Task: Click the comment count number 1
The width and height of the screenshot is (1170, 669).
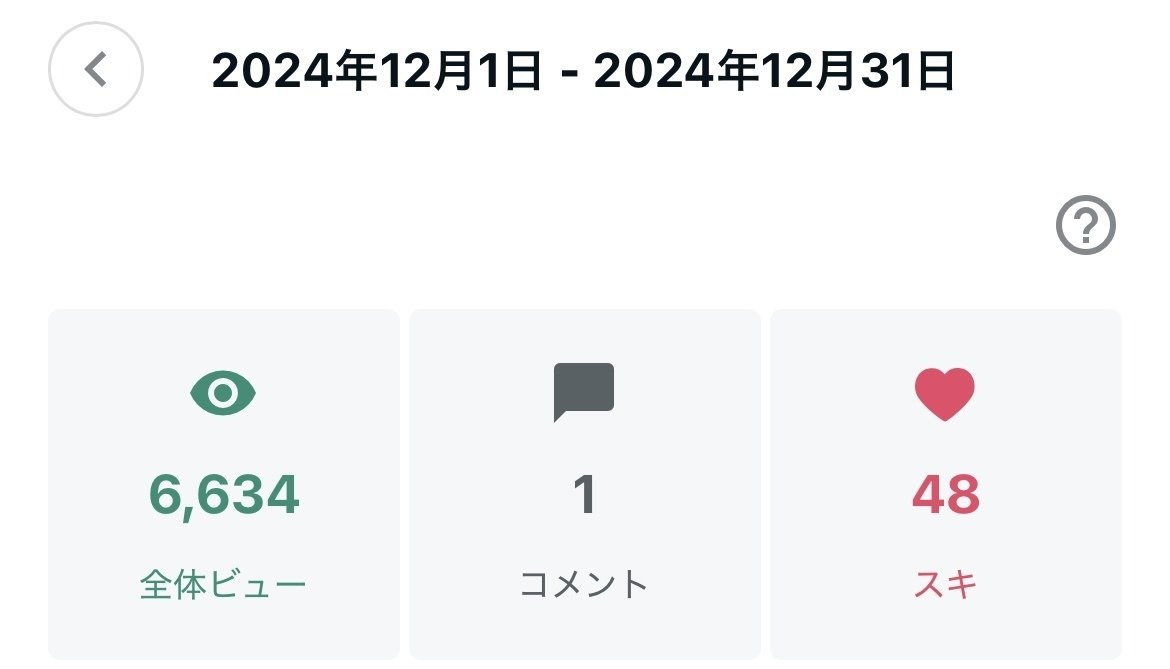Action: click(584, 495)
